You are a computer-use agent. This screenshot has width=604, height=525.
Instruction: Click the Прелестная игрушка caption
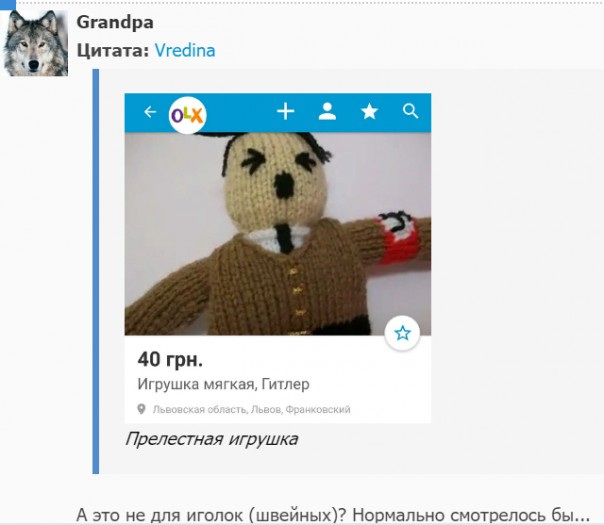(x=211, y=439)
